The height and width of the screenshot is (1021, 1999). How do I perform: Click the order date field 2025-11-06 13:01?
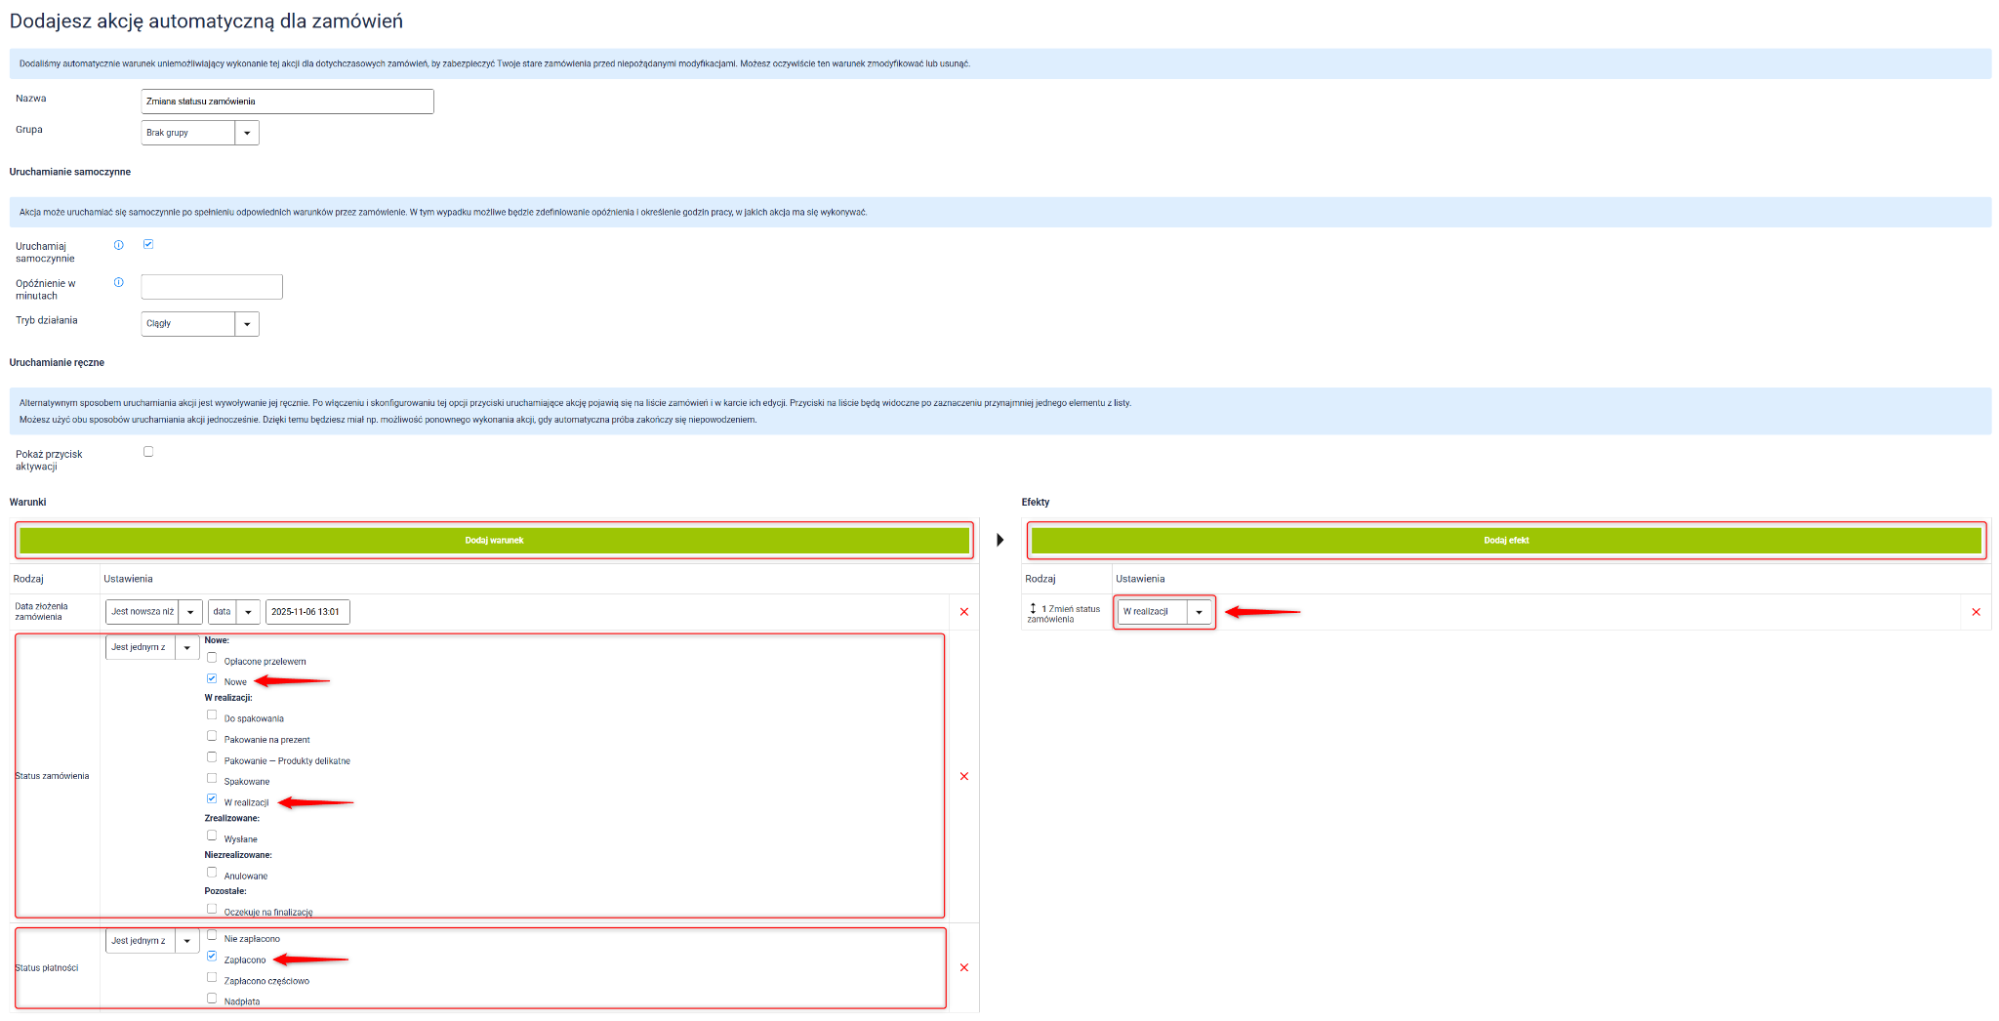pos(307,612)
